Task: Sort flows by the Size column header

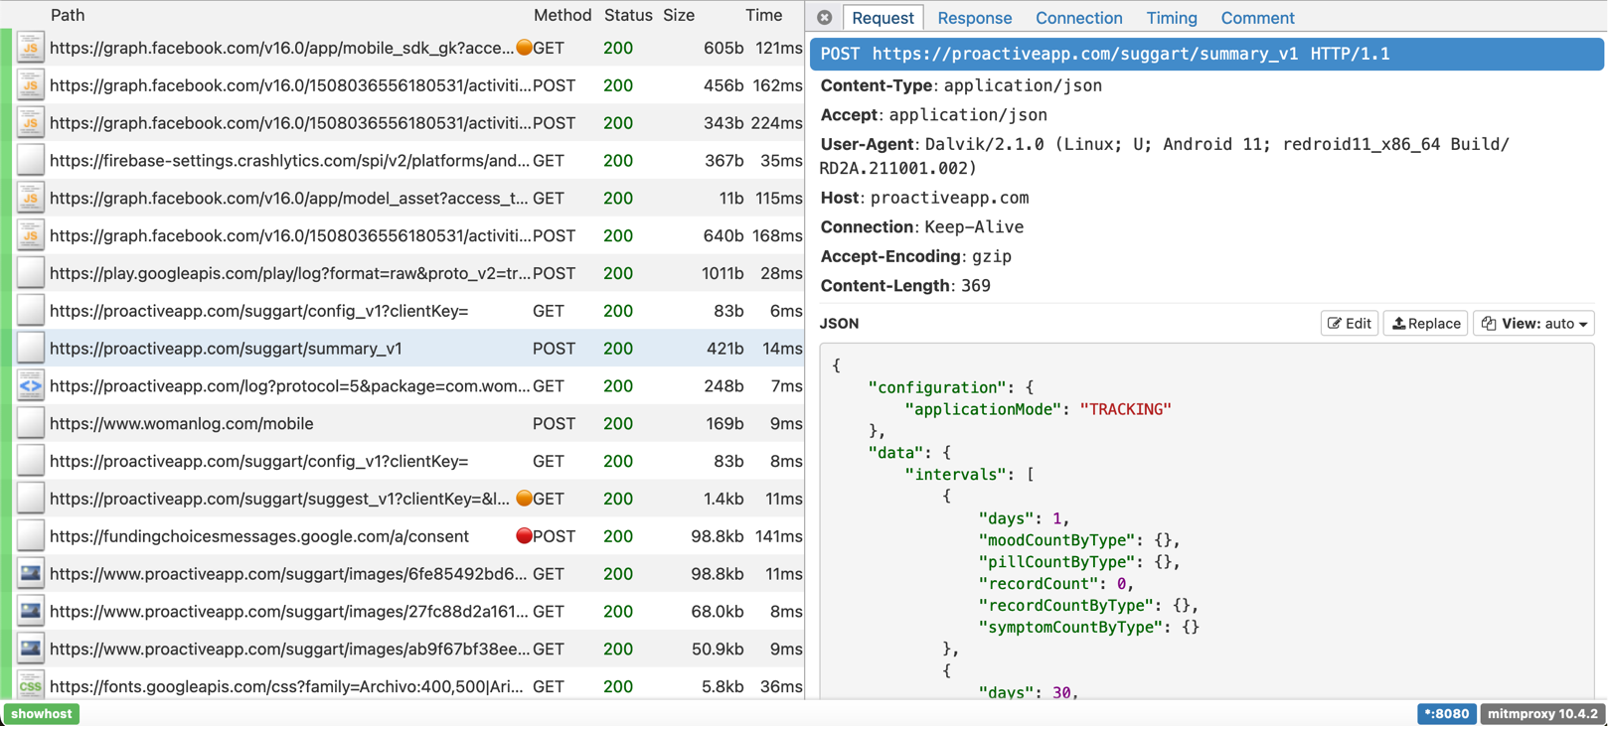Action: 678,15
